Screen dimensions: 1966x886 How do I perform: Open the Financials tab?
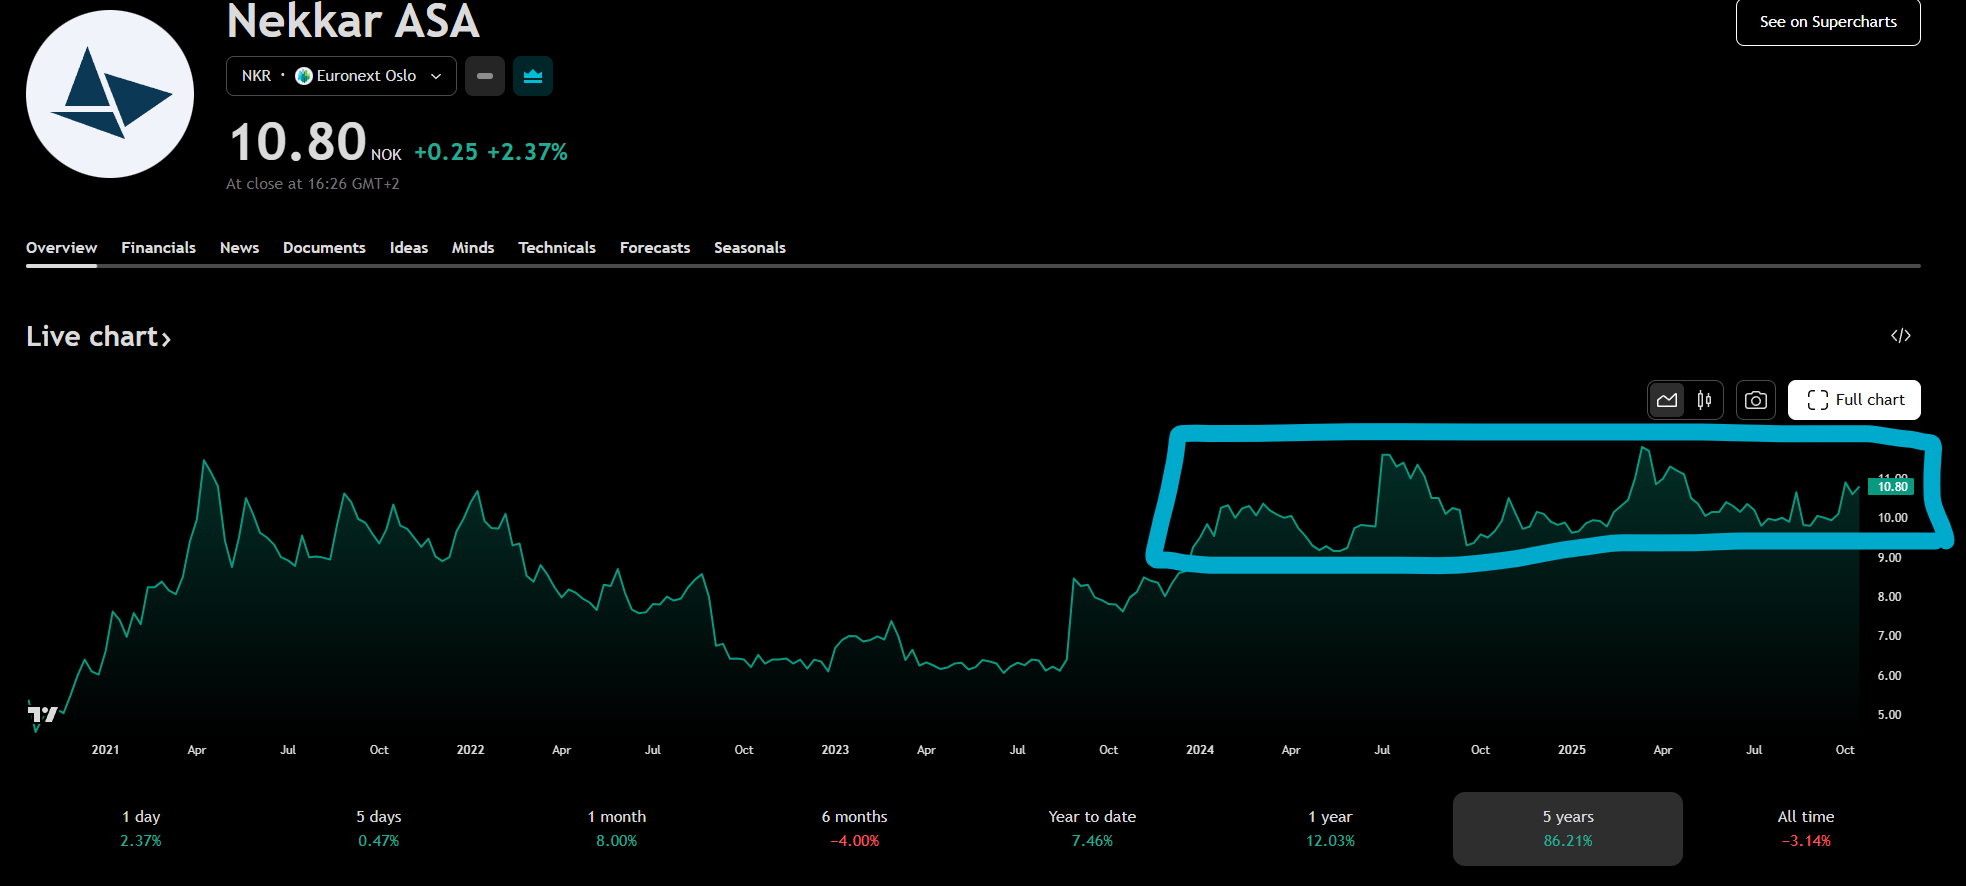point(158,248)
